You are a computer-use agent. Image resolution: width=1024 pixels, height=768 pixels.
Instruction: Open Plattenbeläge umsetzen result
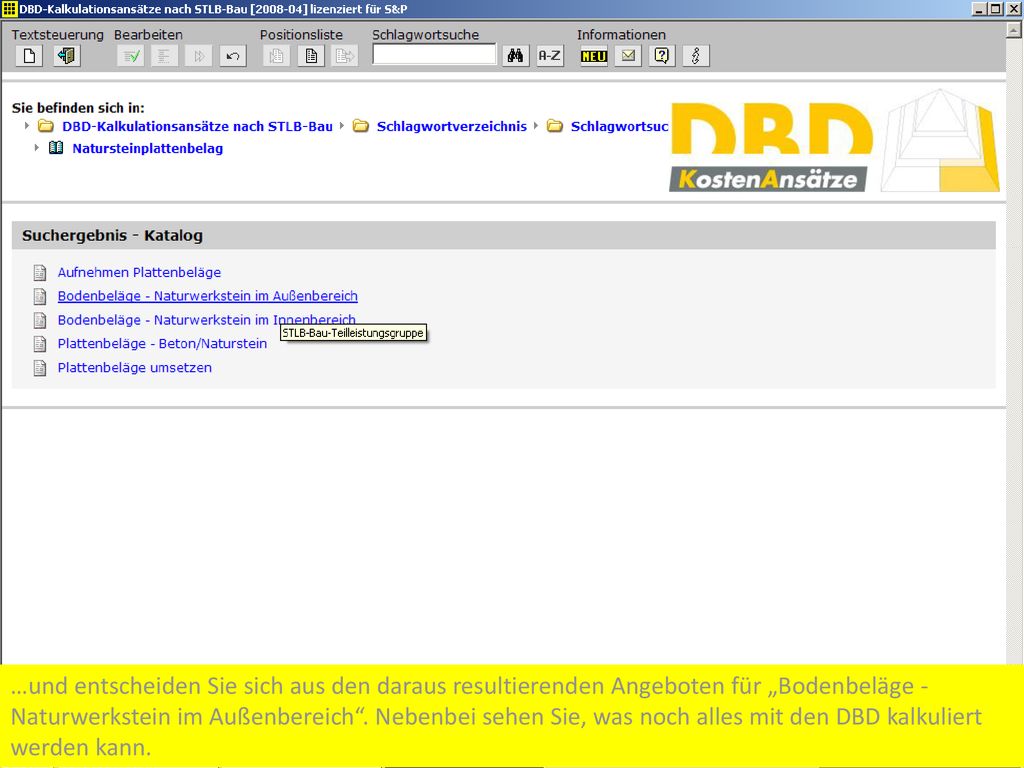[x=135, y=368]
